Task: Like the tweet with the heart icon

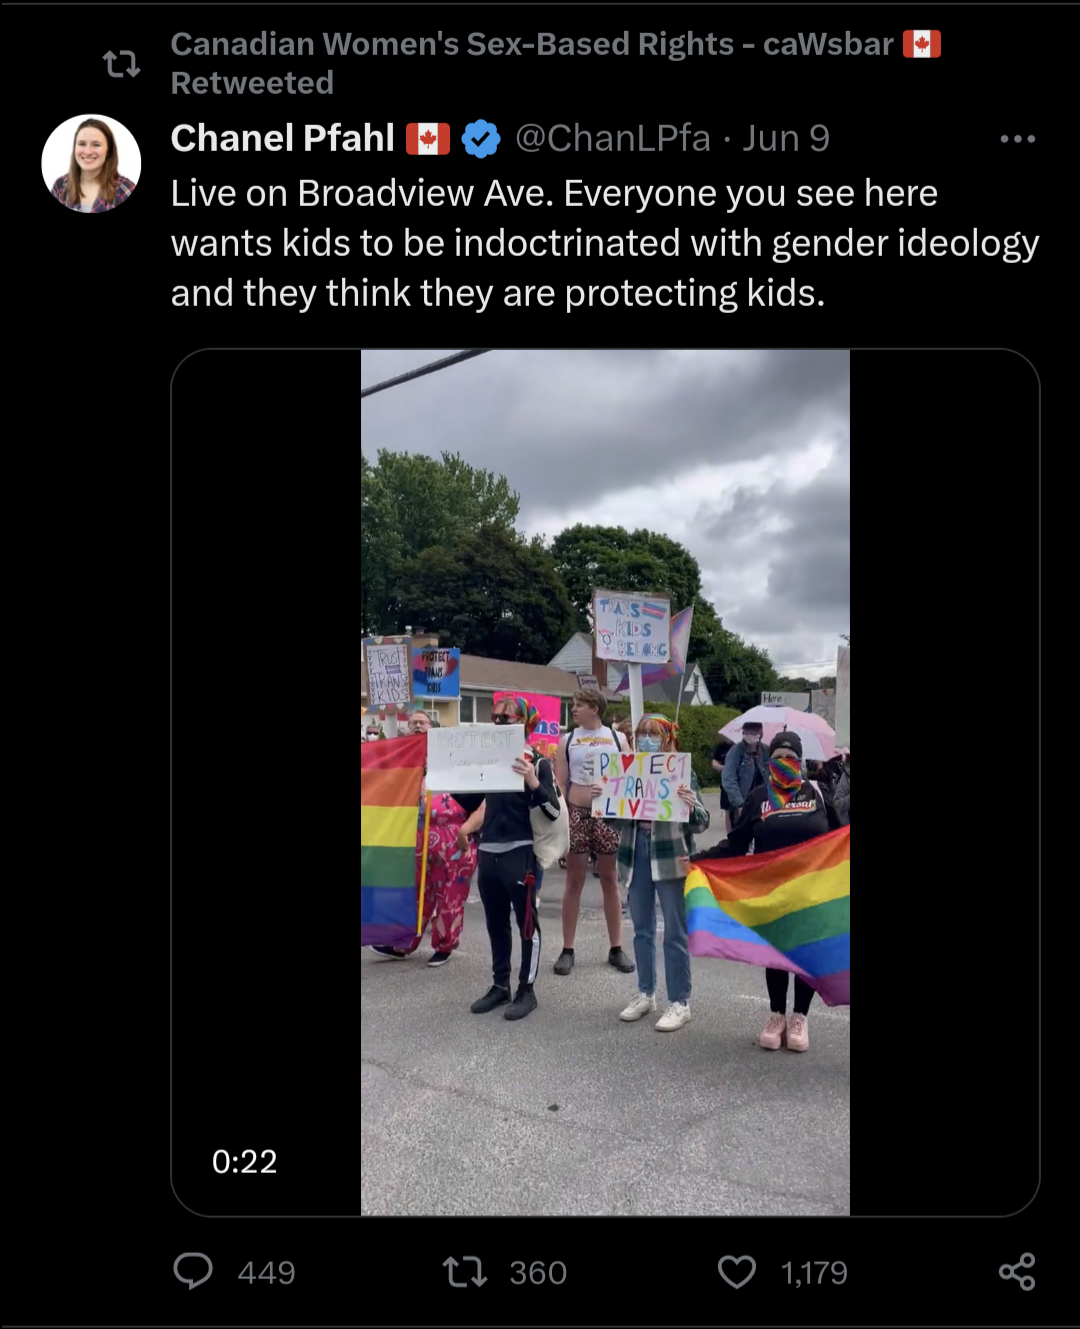Action: click(737, 1272)
